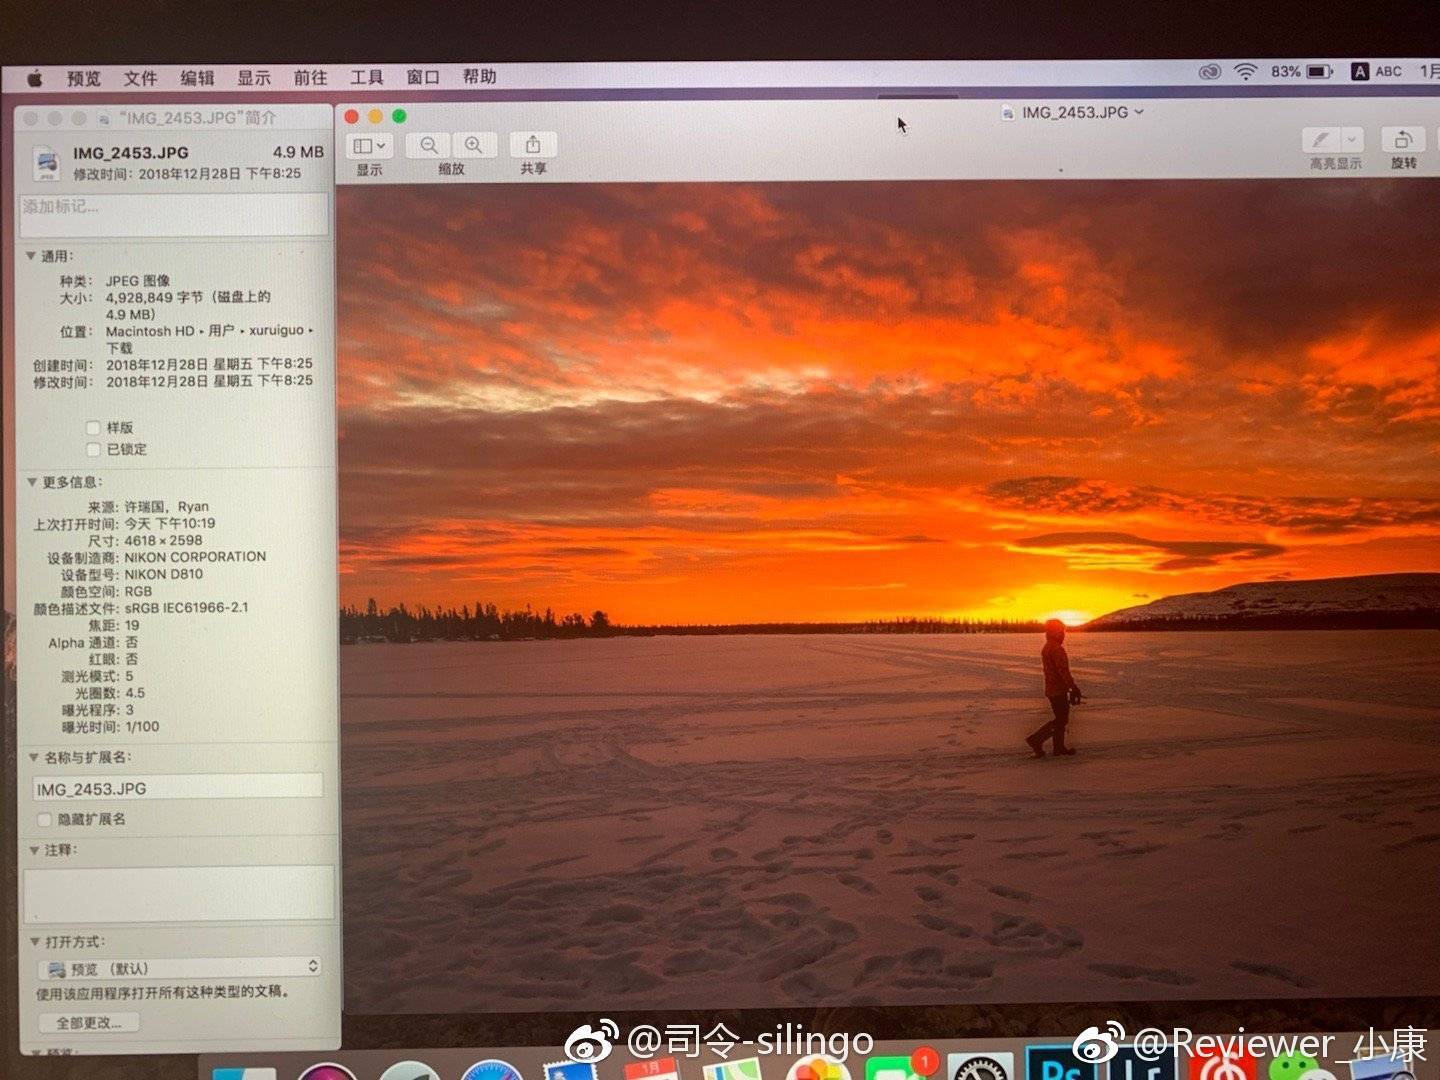Open Photos app from the Dock

[817, 1068]
